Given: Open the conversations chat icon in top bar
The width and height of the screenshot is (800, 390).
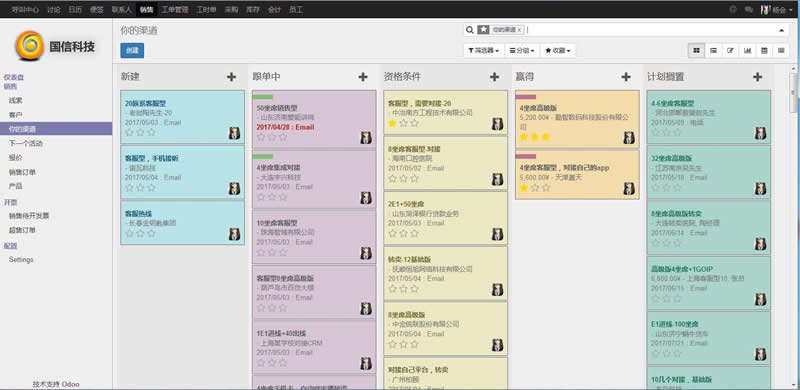Looking at the screenshot, I should click(x=748, y=9).
